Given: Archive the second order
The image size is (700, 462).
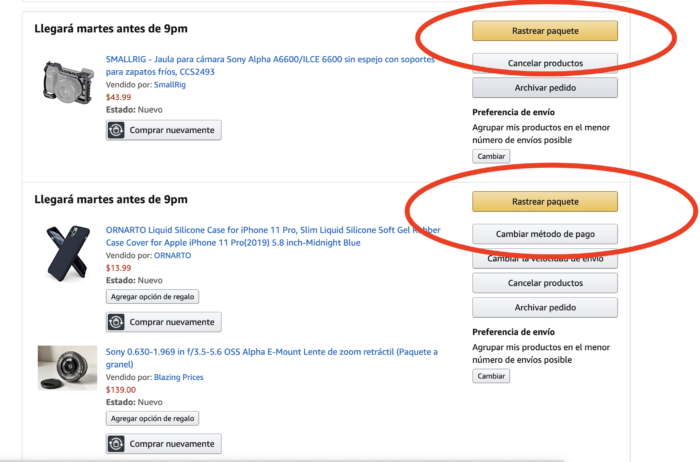Looking at the screenshot, I should (x=545, y=308).
